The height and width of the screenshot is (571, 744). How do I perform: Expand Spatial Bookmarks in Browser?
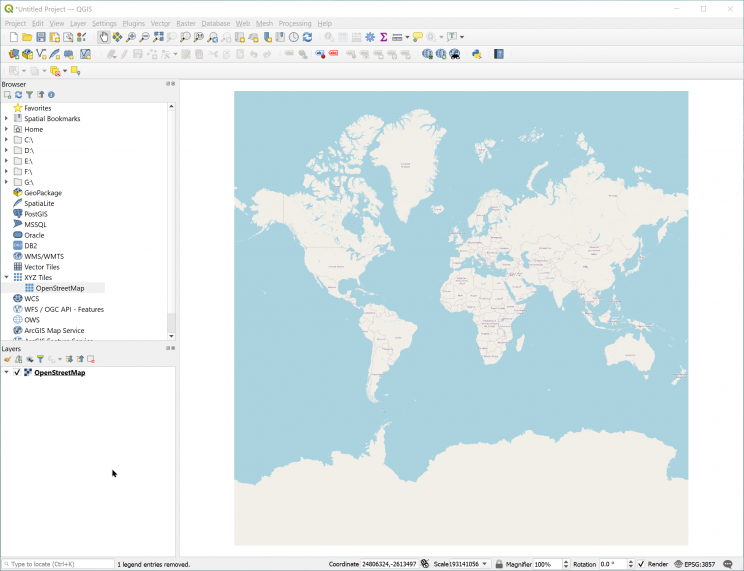click(x=6, y=118)
